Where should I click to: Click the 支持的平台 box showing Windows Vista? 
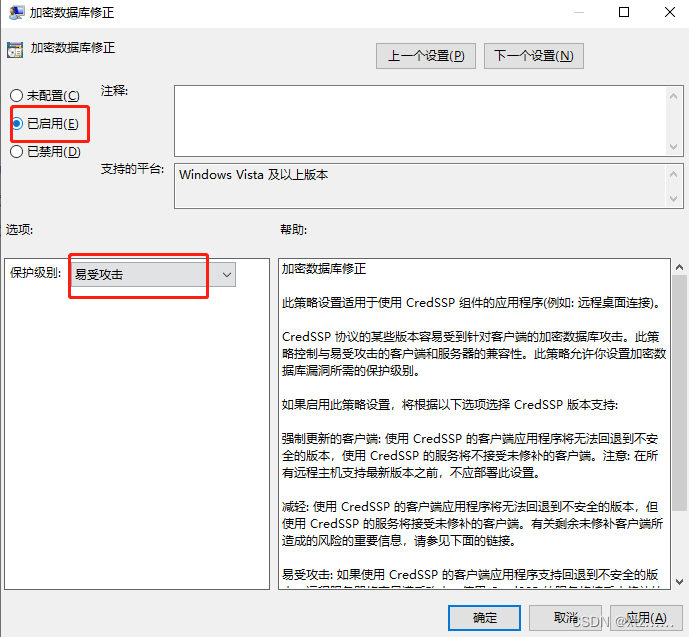[x=420, y=186]
